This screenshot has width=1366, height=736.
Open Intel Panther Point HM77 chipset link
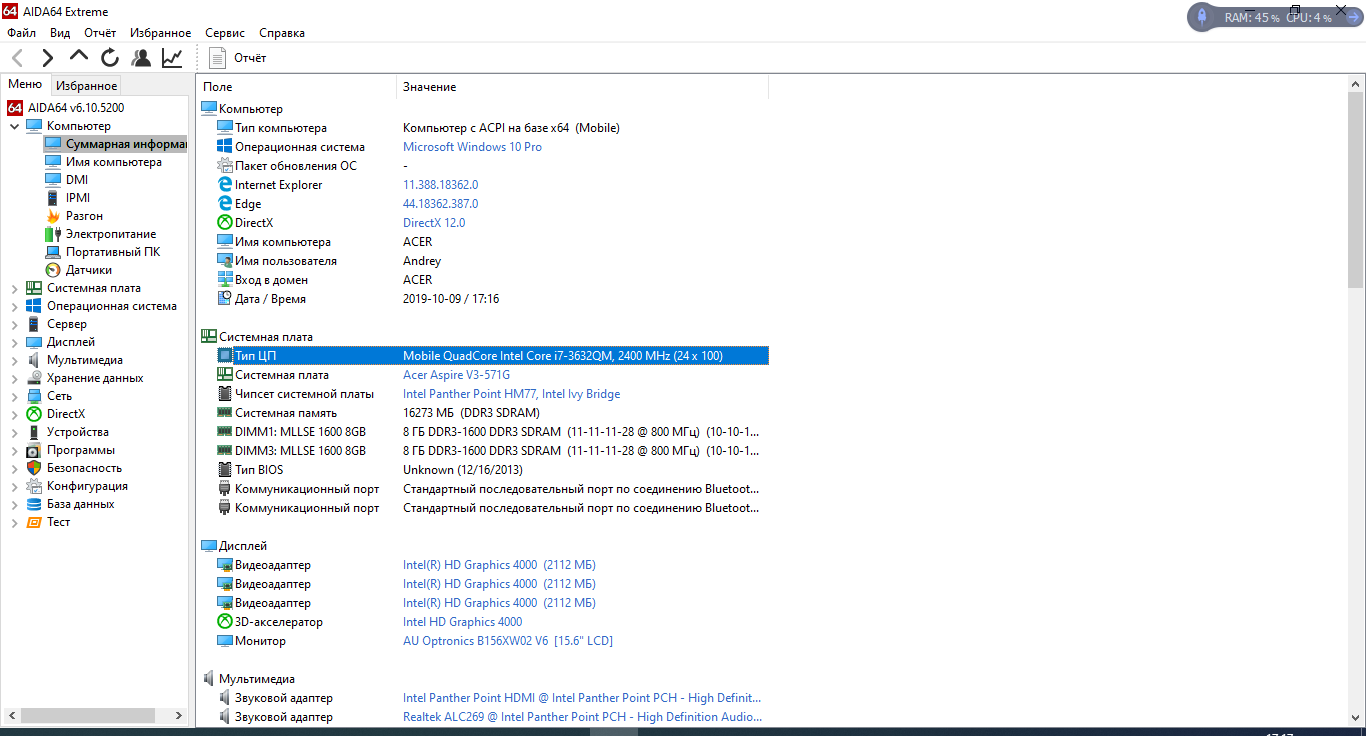(x=511, y=394)
